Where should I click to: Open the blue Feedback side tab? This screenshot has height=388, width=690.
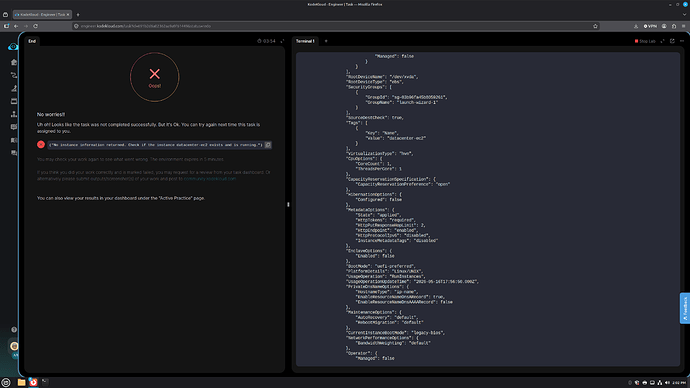tap(685, 308)
